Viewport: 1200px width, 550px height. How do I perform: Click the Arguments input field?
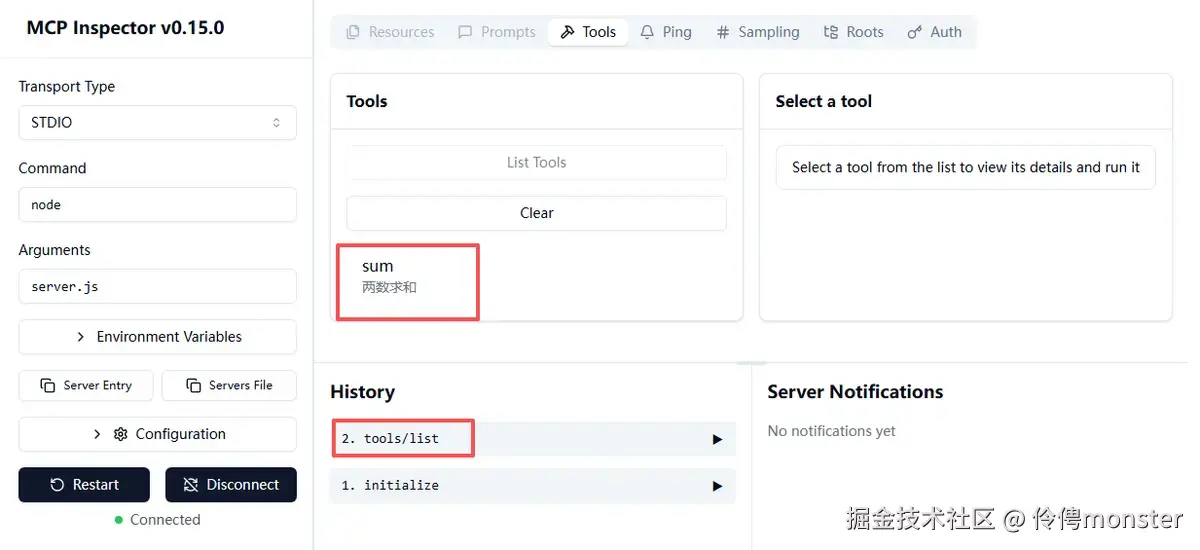(x=157, y=287)
